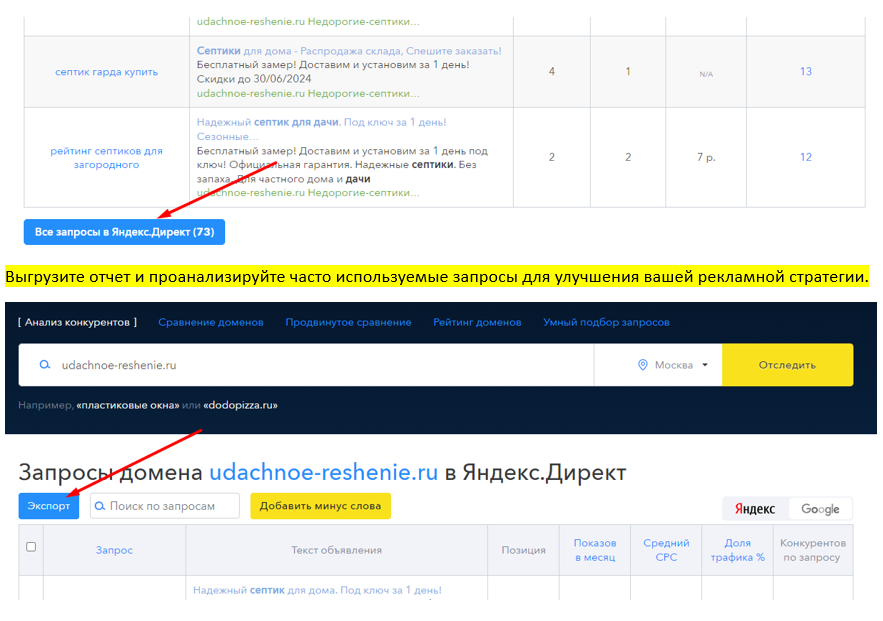This screenshot has width=883, height=621.
Task: Click the Все запросы в Яндекс.Директ (73) button
Action: click(x=124, y=232)
